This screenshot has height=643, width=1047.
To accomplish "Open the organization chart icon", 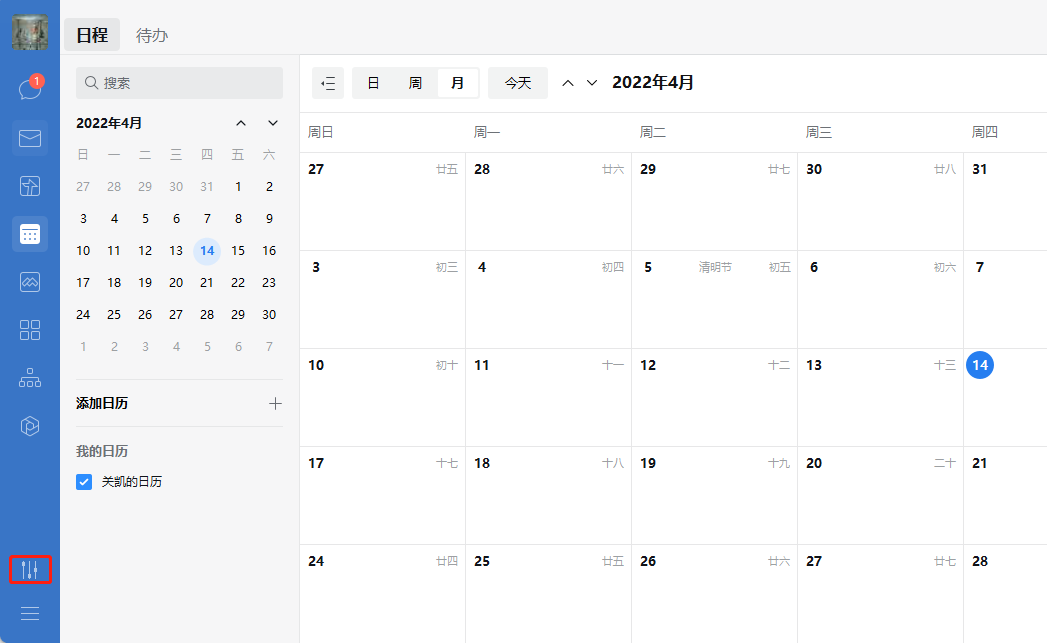I will coord(30,378).
